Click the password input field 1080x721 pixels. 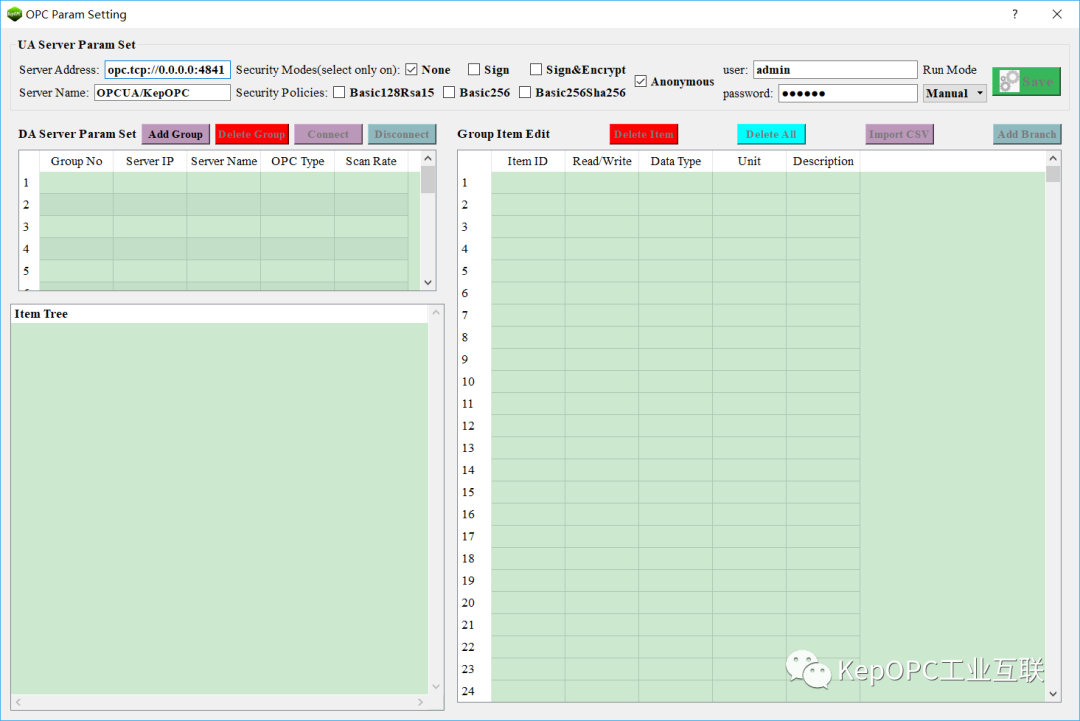pos(848,93)
